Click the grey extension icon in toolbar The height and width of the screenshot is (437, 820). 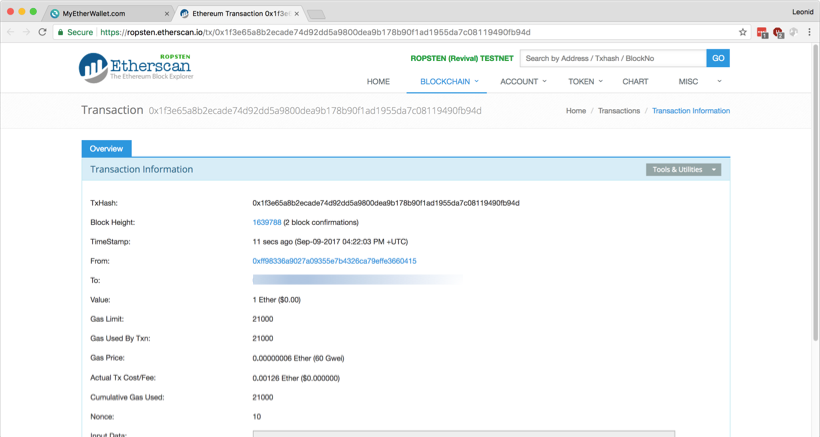tap(794, 32)
